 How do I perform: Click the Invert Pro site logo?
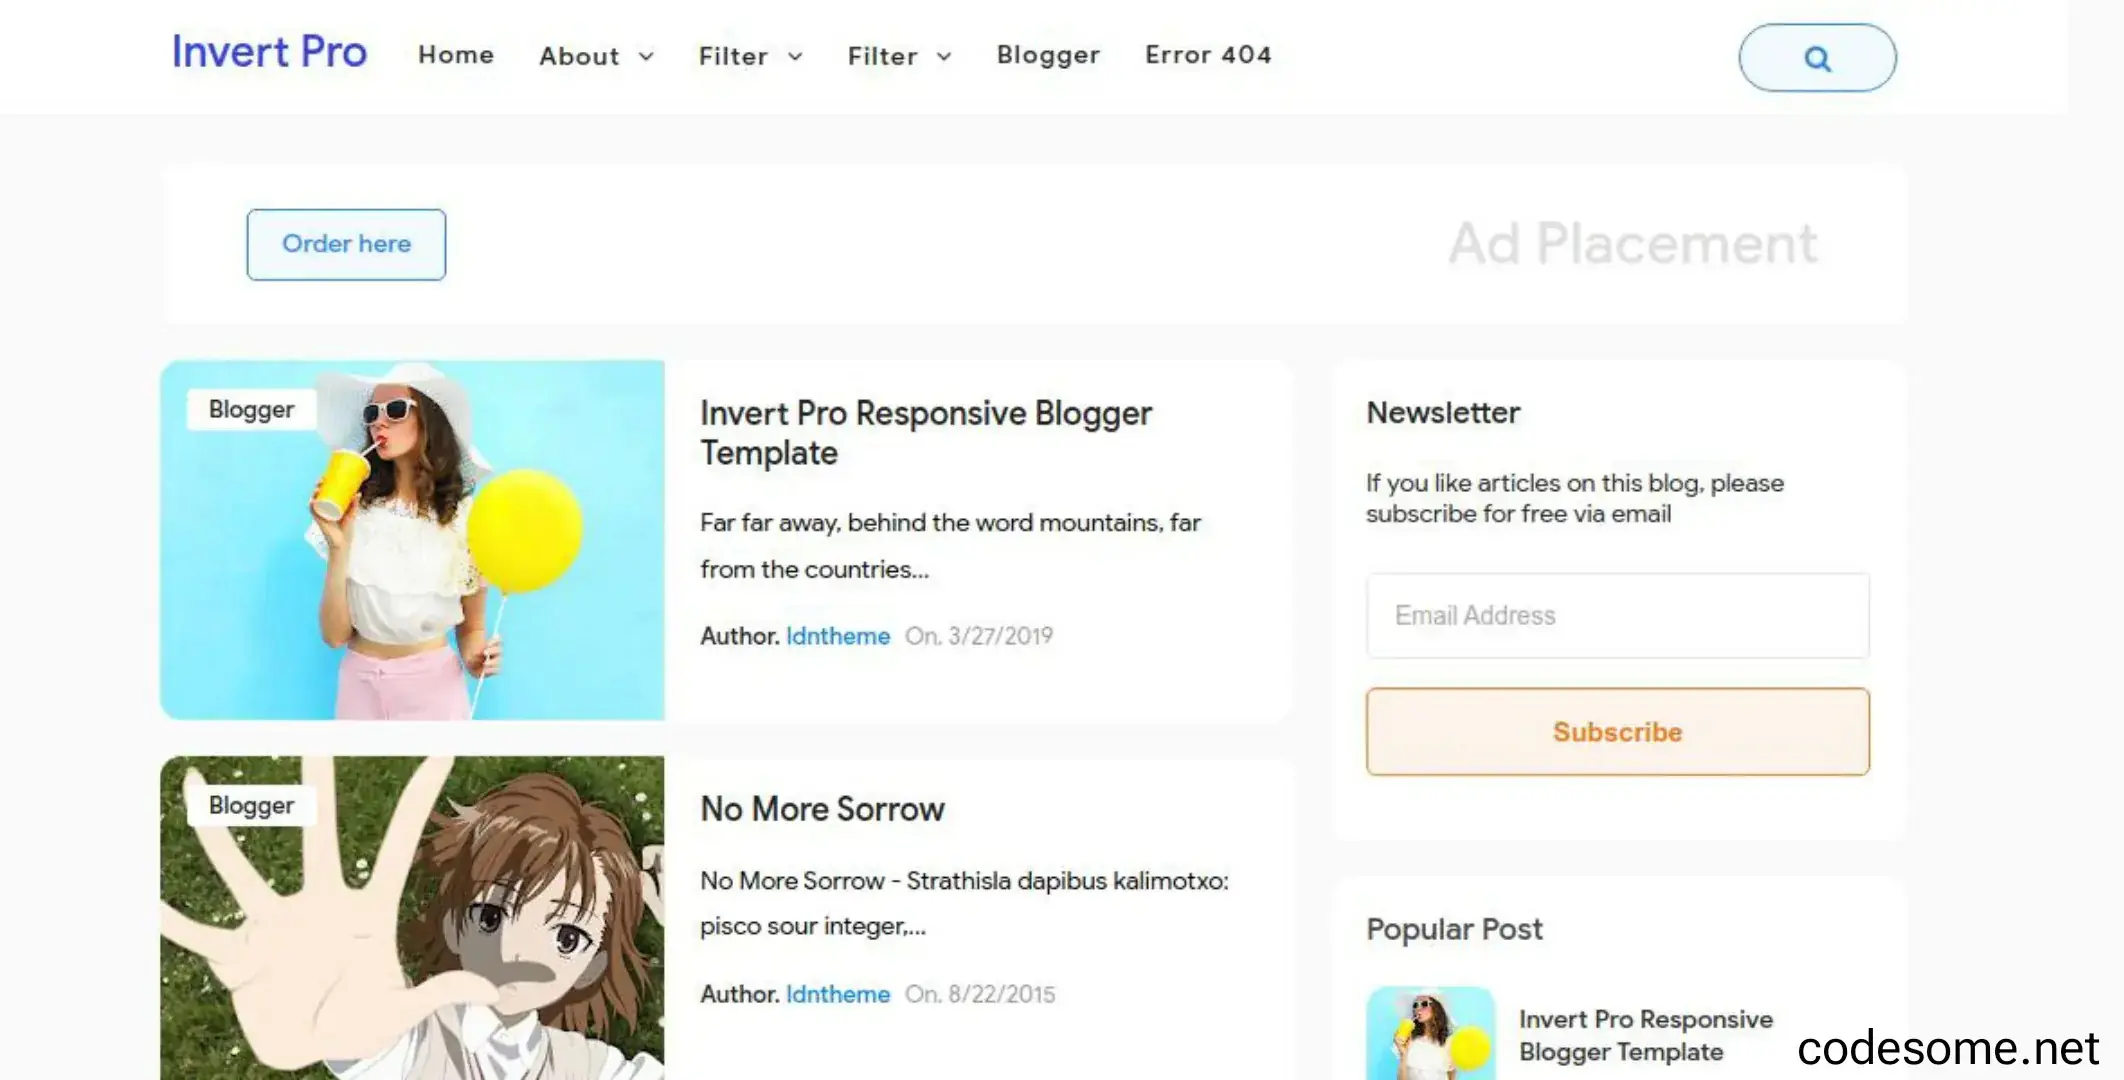point(269,52)
